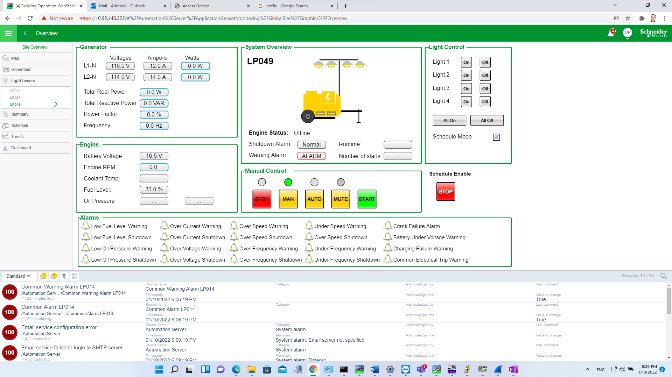Turn Light 4 Off

pos(485,102)
